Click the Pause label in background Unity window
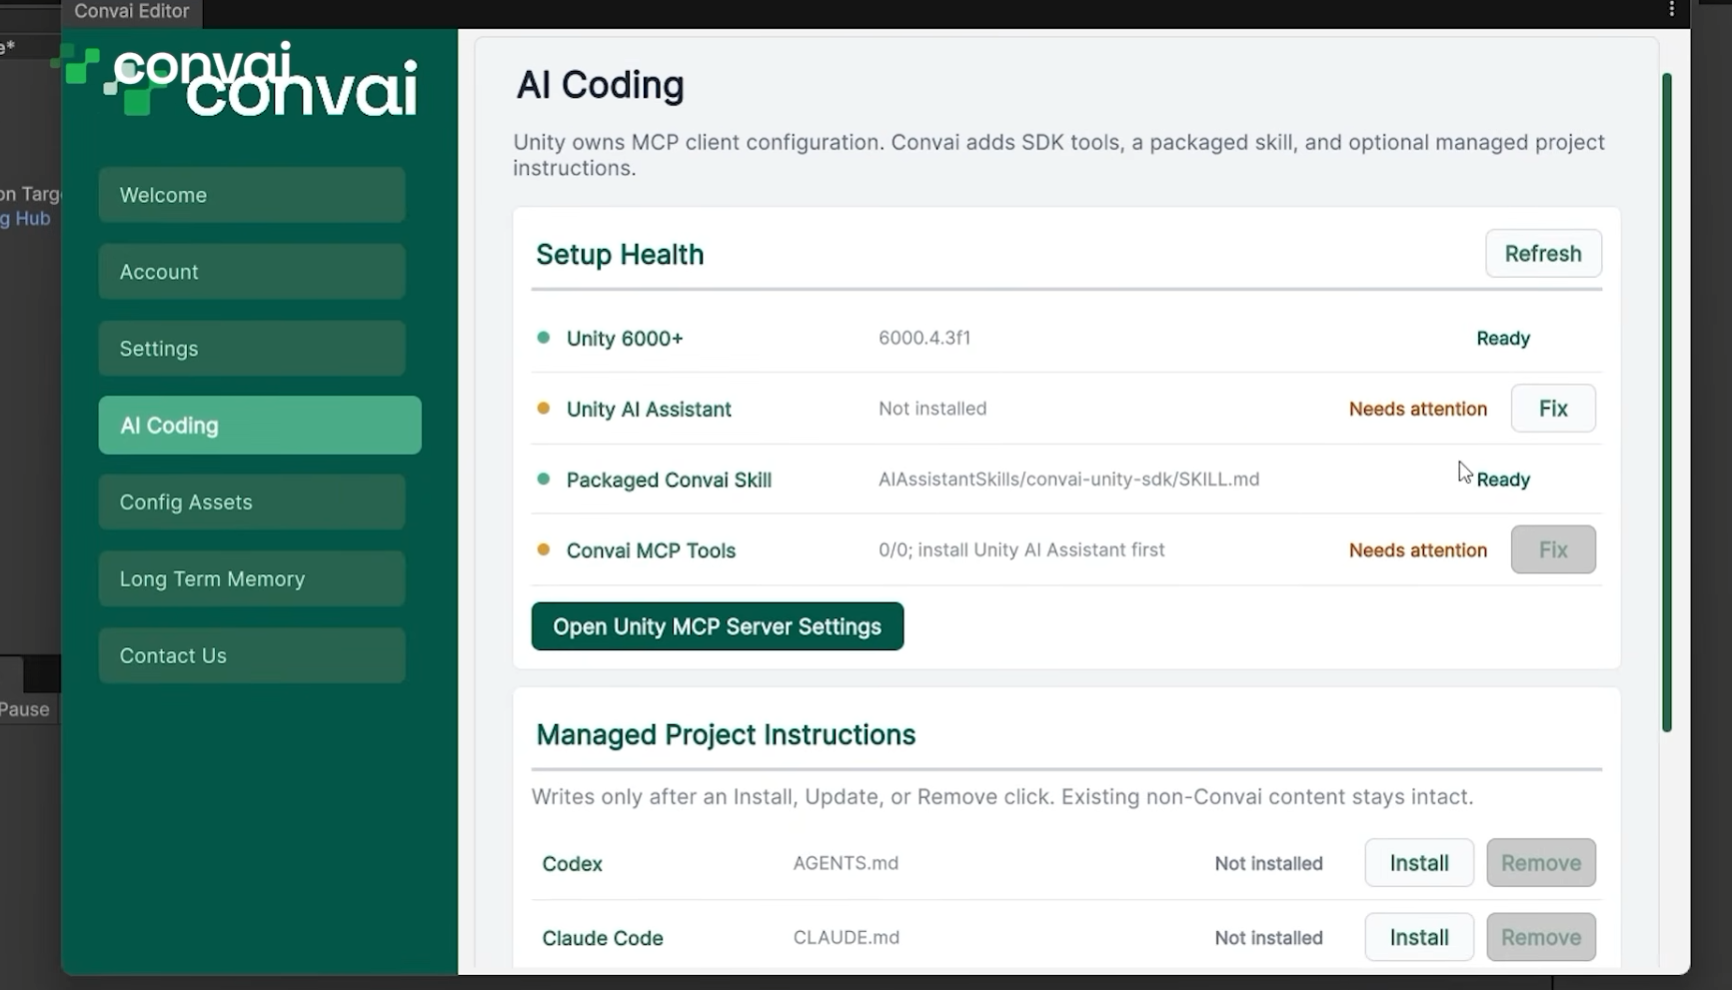This screenshot has width=1732, height=990. click(24, 709)
